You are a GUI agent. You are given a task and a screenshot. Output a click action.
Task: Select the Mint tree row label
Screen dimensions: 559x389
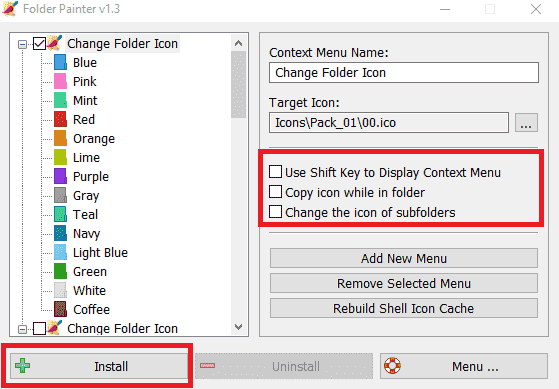click(85, 100)
